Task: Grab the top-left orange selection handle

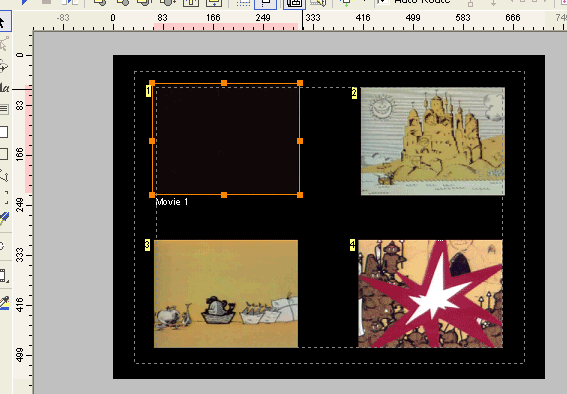Action: tap(152, 83)
